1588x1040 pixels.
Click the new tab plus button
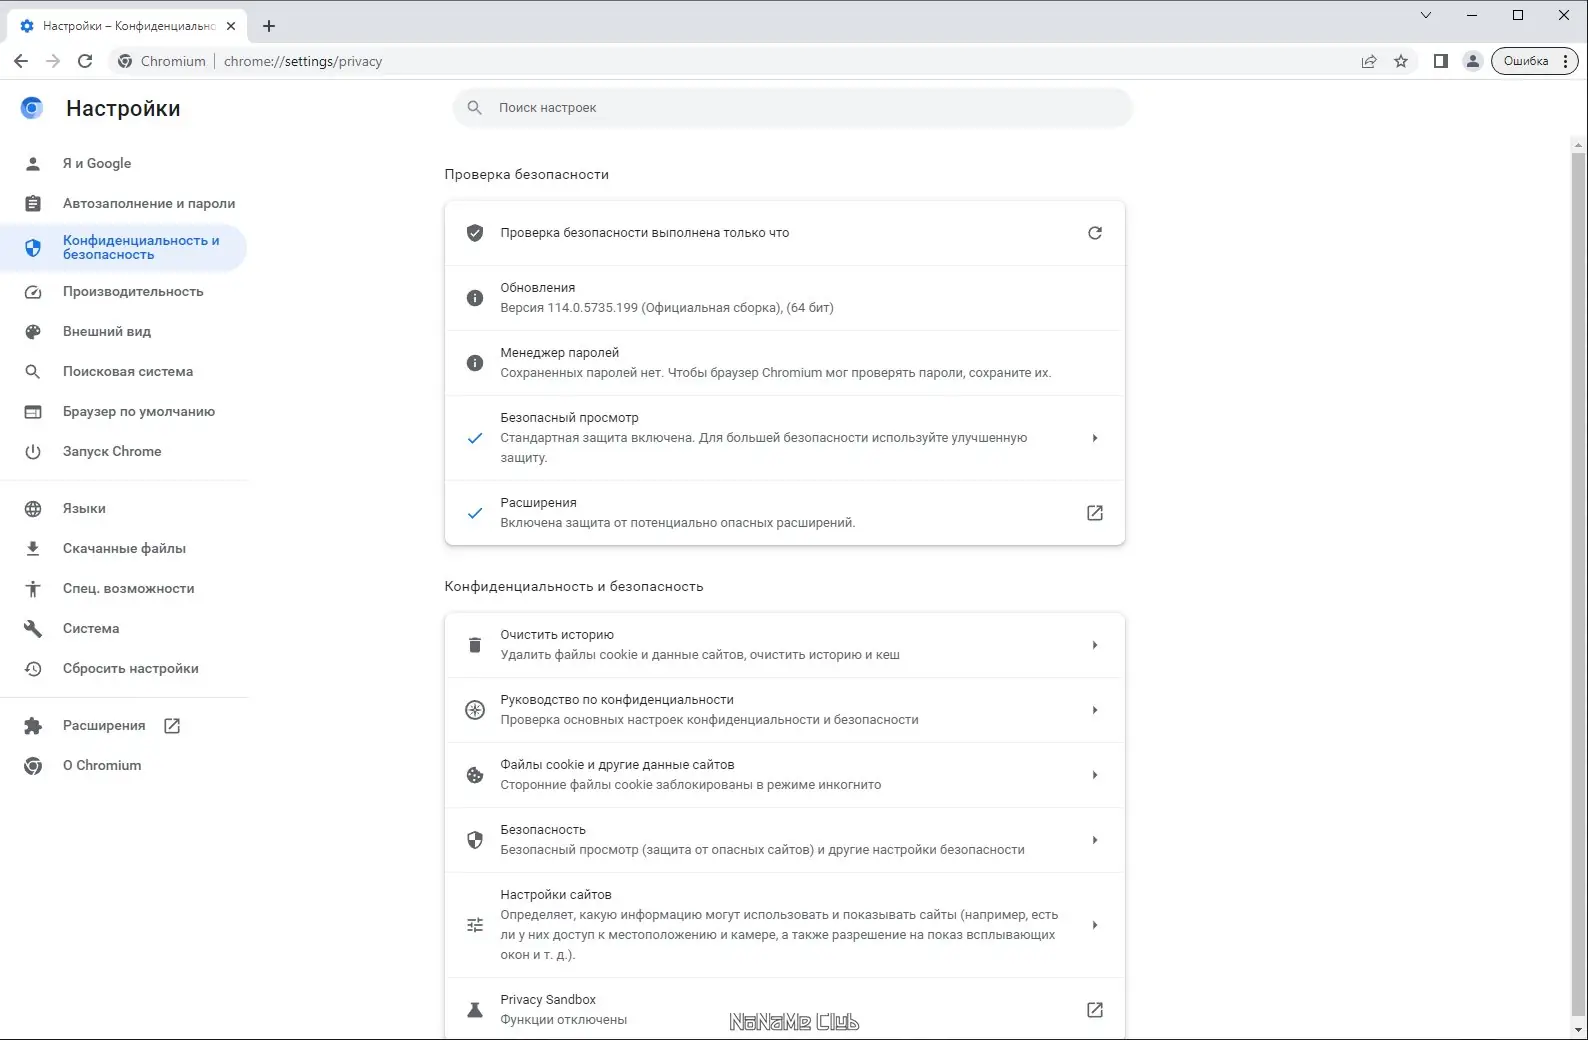coord(269,26)
